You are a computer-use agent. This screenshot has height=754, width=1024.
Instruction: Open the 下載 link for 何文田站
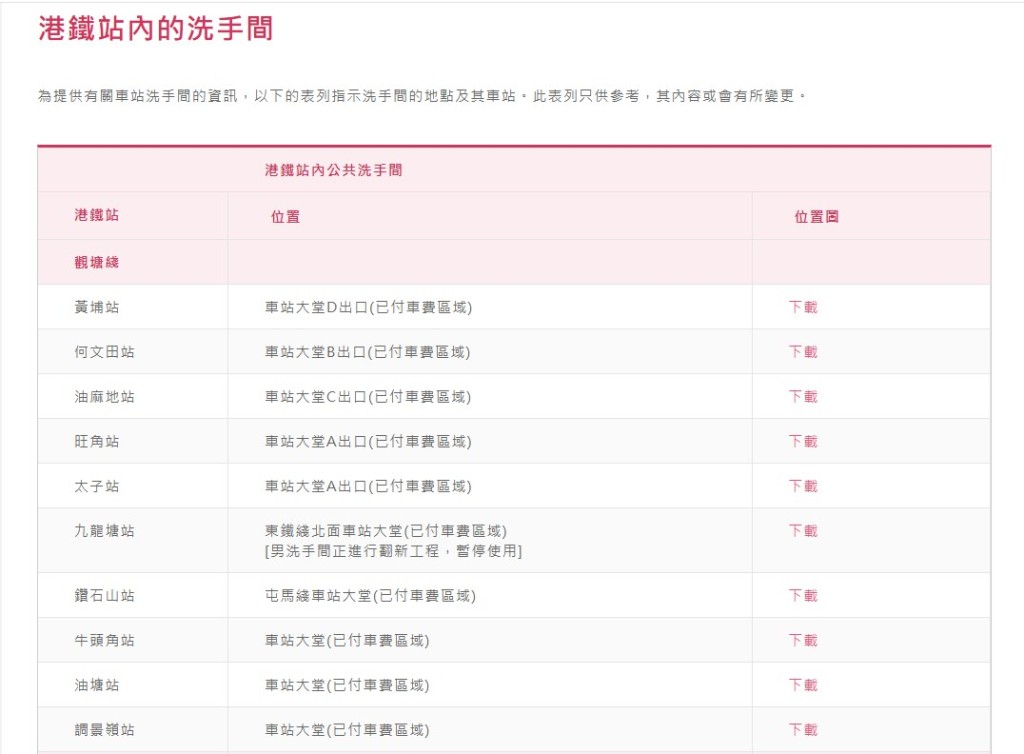803,352
